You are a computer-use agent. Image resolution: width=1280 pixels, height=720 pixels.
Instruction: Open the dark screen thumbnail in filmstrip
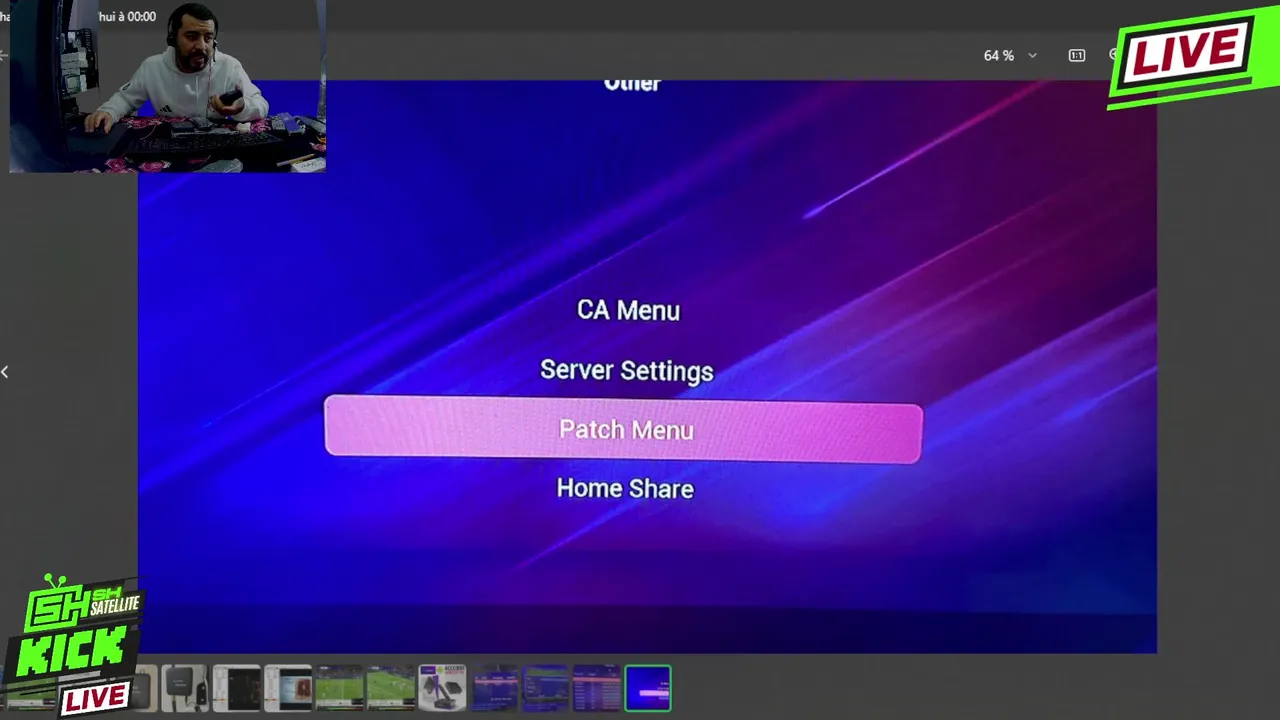236,688
